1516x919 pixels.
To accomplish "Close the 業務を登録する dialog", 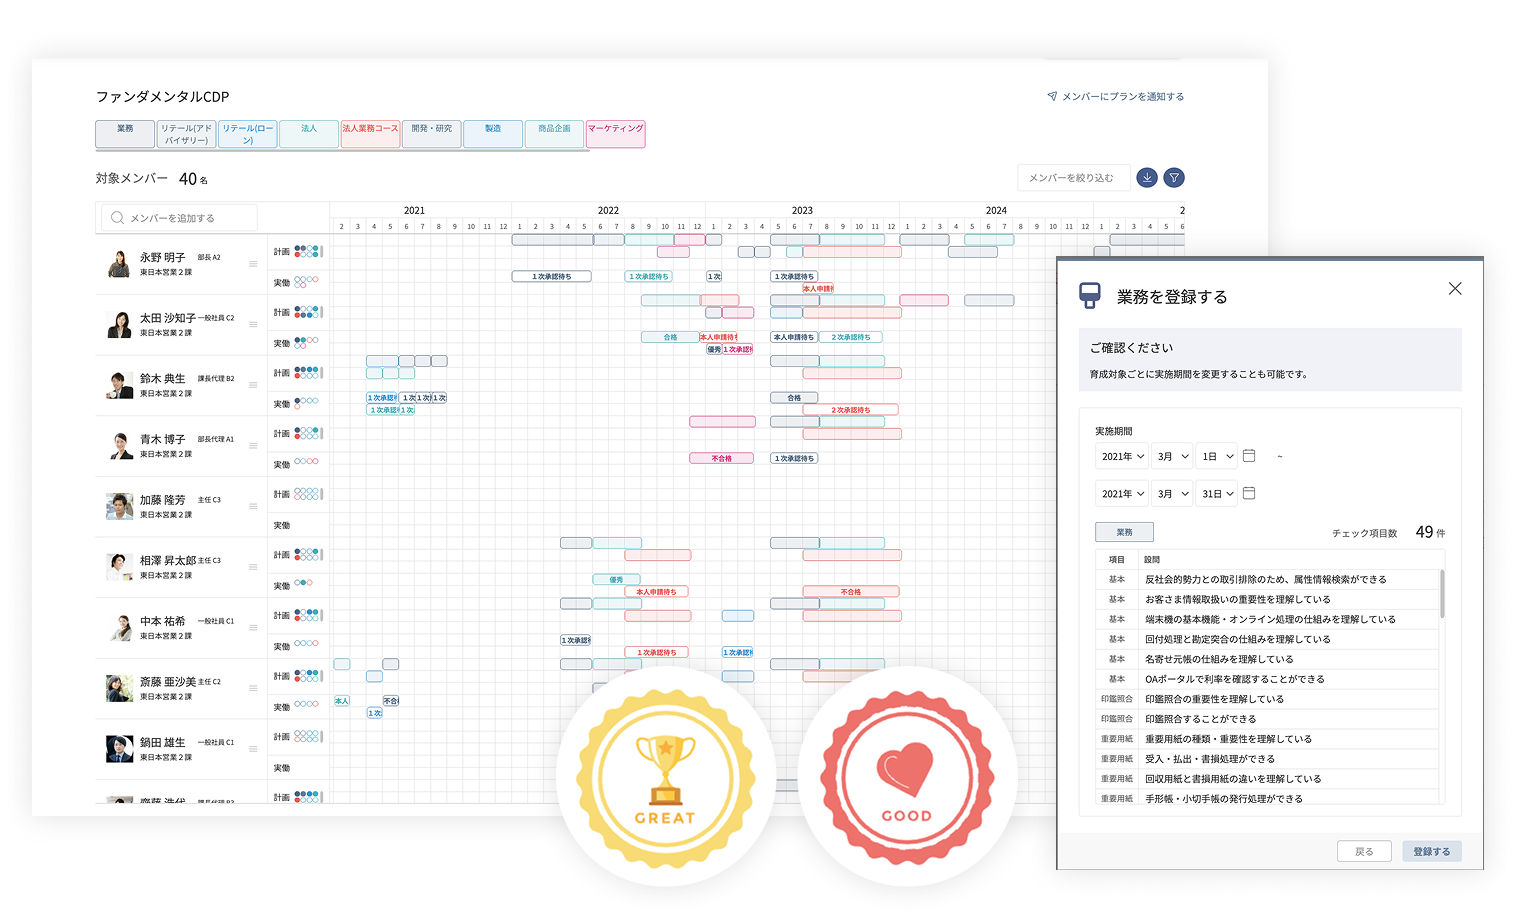I will pyautogui.click(x=1455, y=289).
